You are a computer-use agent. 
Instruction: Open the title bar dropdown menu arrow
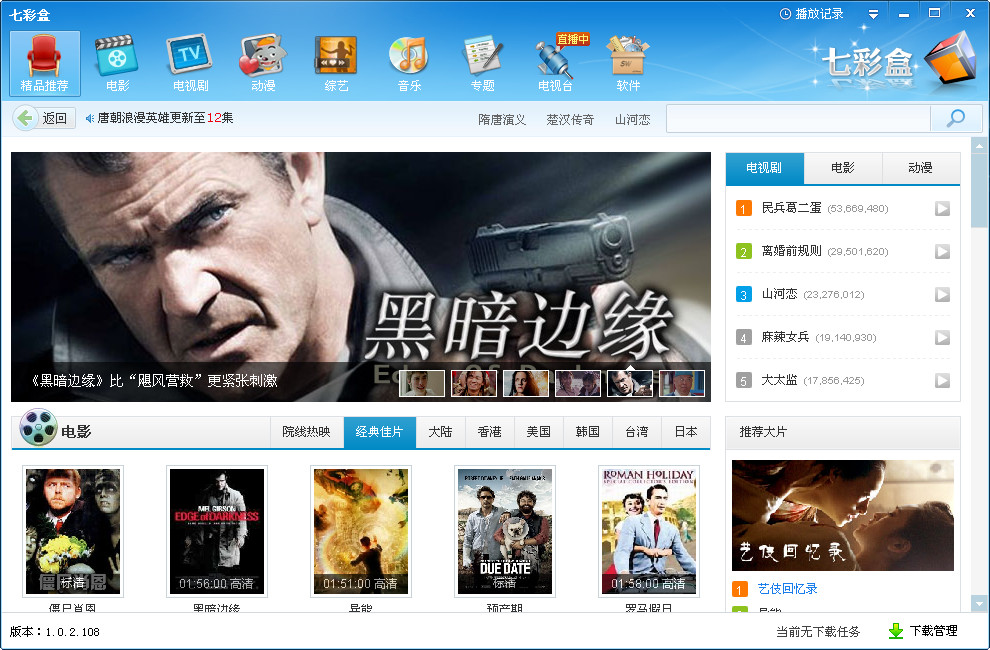(x=873, y=14)
